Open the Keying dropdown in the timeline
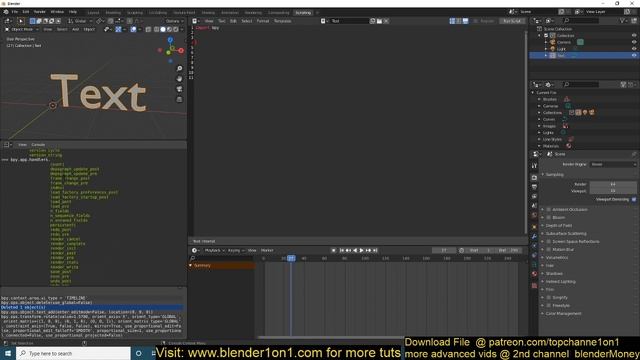The image size is (640, 360). (x=236, y=250)
